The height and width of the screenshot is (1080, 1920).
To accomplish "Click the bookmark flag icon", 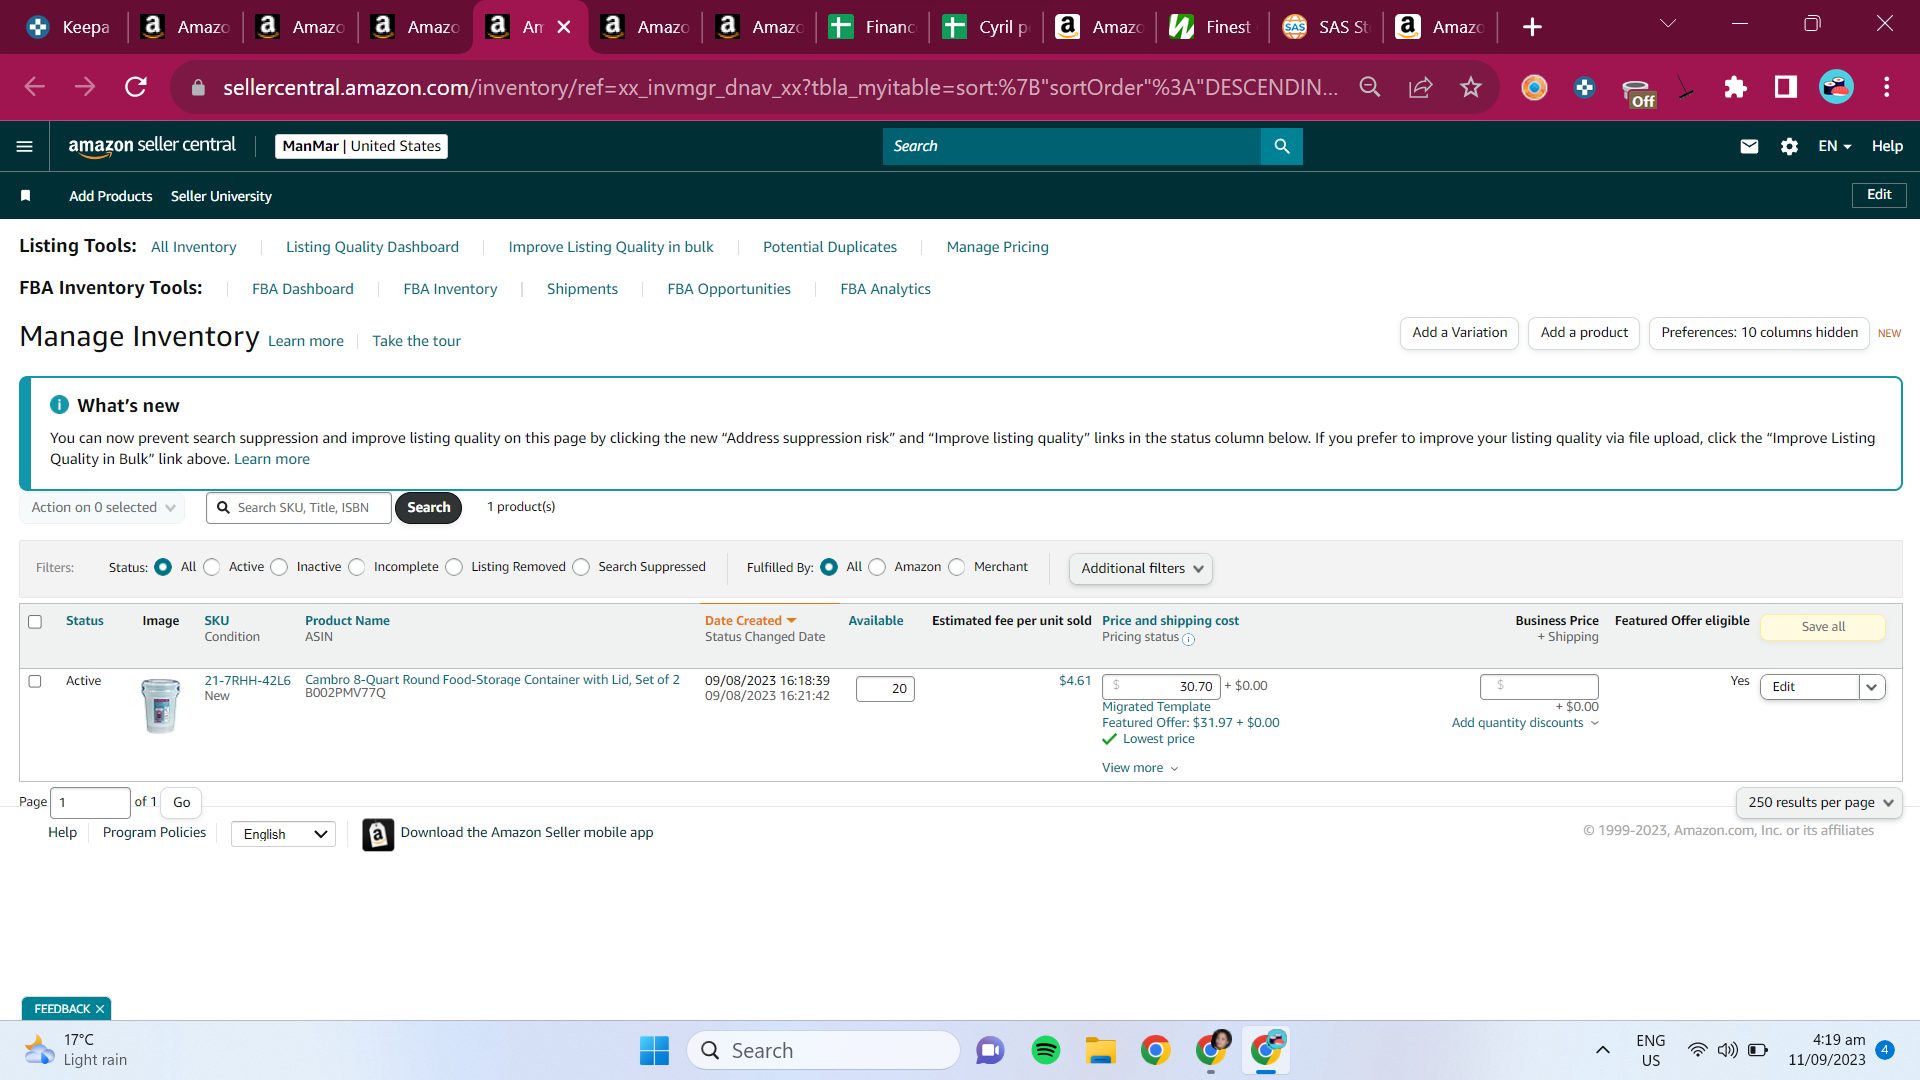I will [26, 196].
